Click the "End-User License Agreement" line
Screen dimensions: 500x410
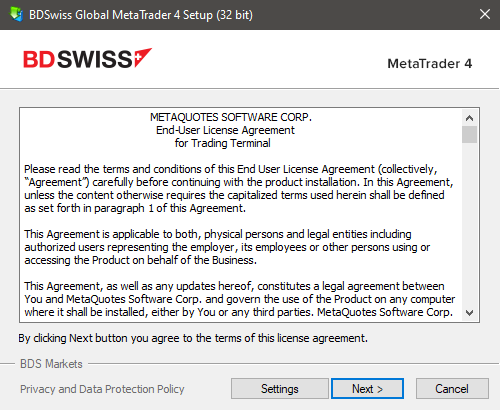click(225, 130)
